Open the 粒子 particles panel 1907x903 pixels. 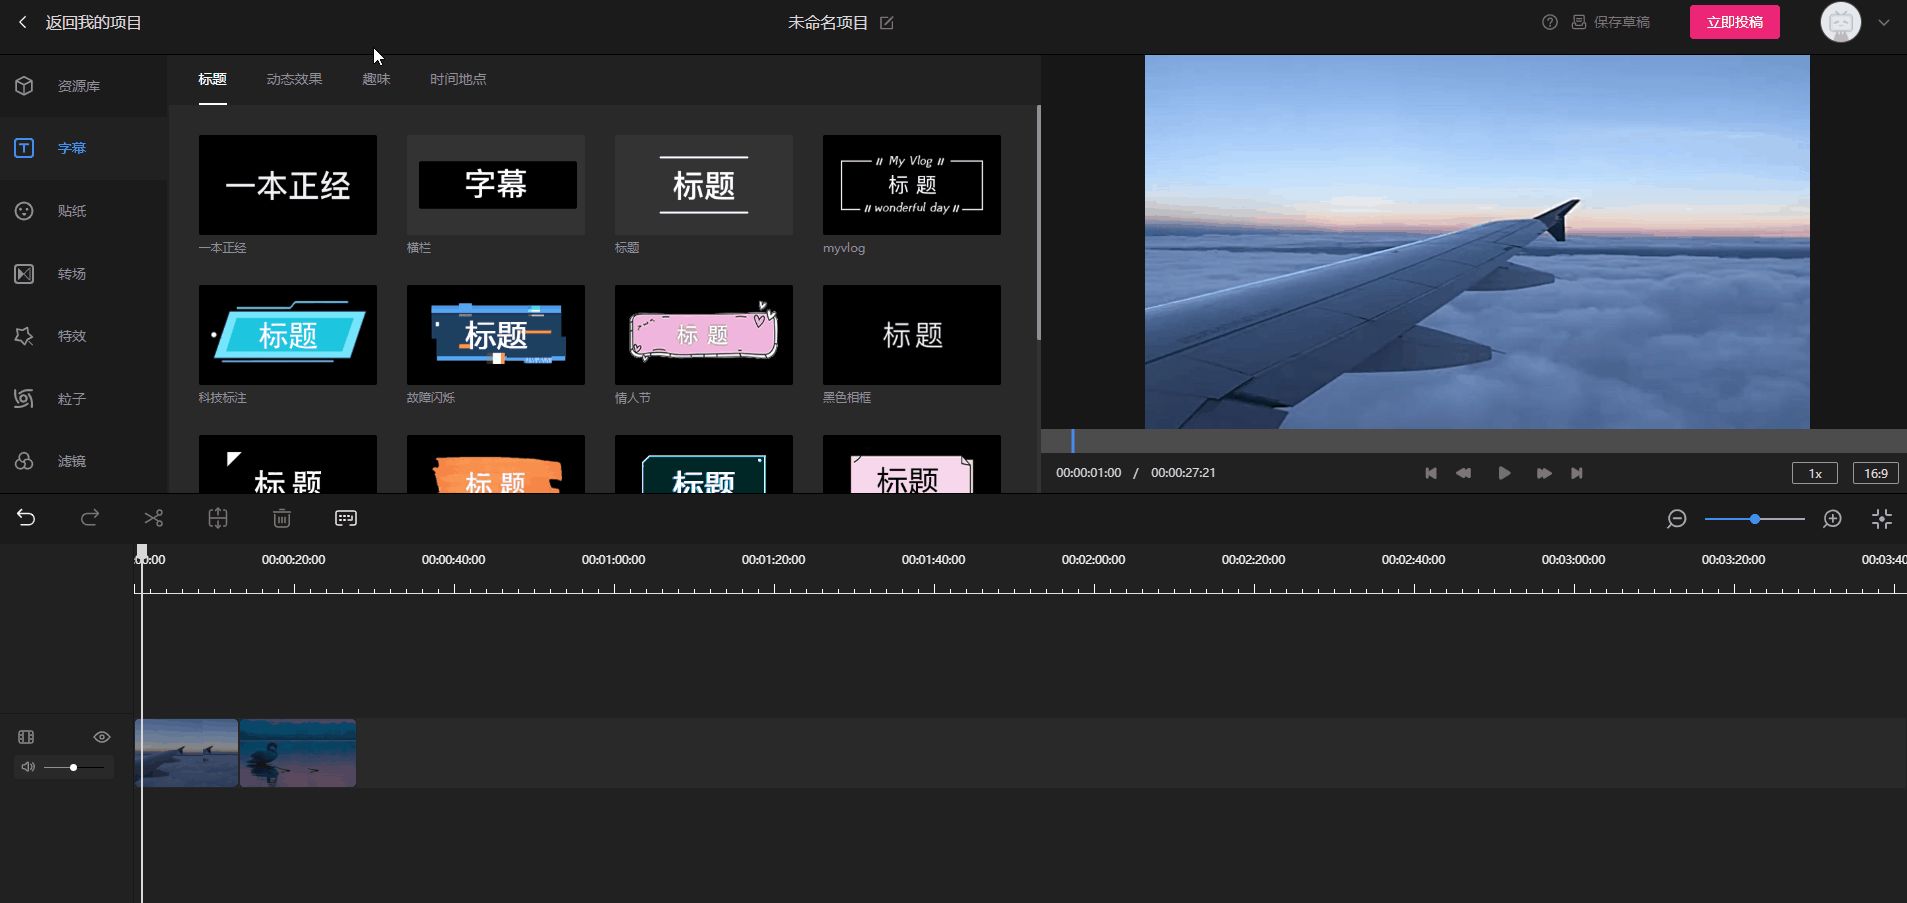click(71, 399)
